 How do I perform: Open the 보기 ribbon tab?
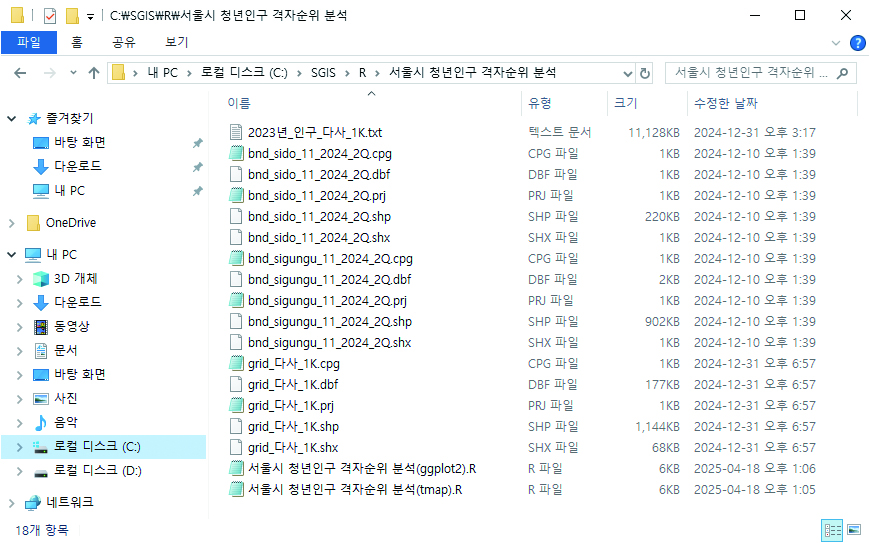177,42
